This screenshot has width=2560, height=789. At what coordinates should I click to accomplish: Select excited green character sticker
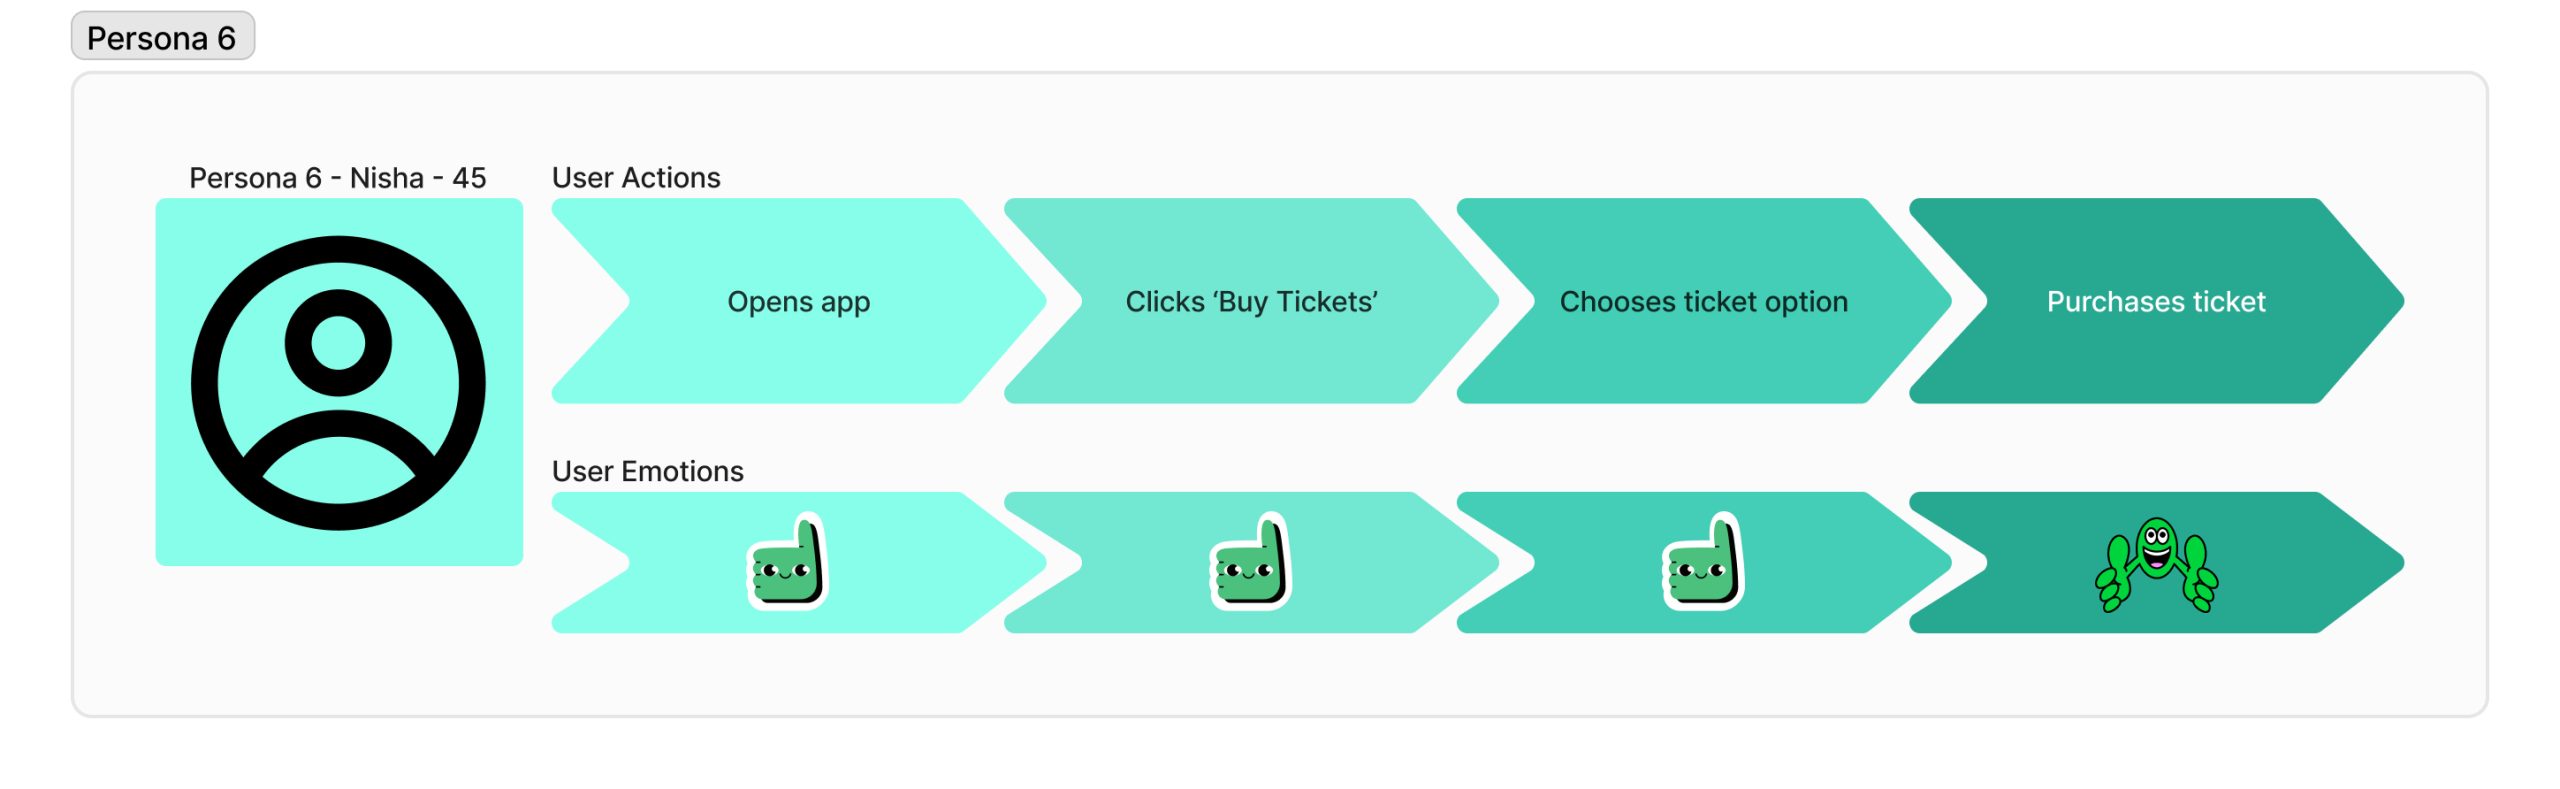(x=2156, y=564)
